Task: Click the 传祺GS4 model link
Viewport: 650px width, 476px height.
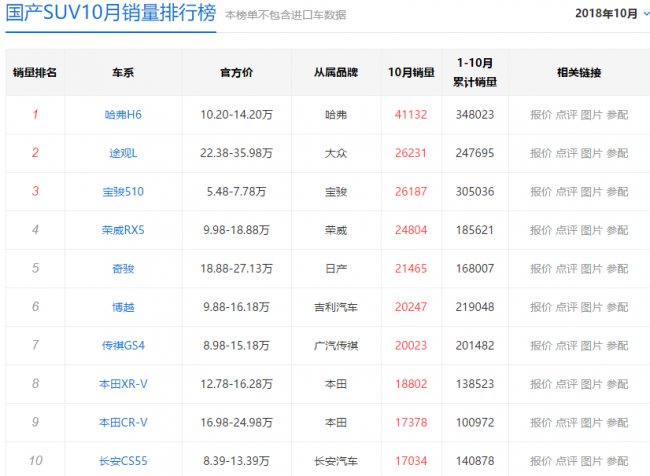Action: 123,345
